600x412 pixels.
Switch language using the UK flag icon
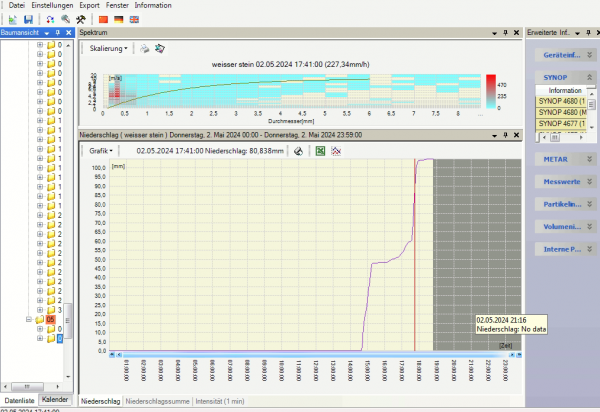134,19
